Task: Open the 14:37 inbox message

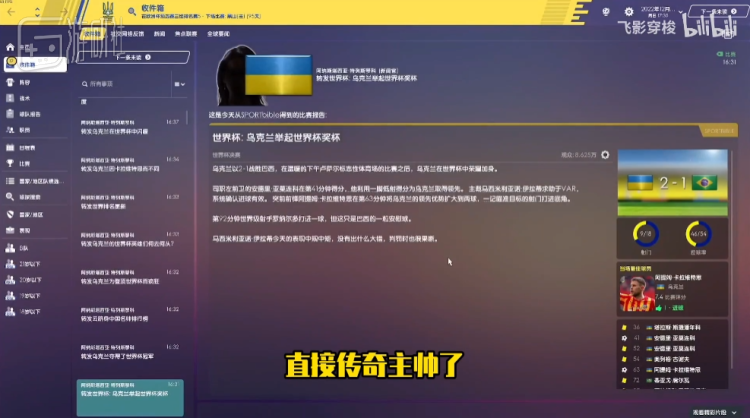Action: point(130,127)
